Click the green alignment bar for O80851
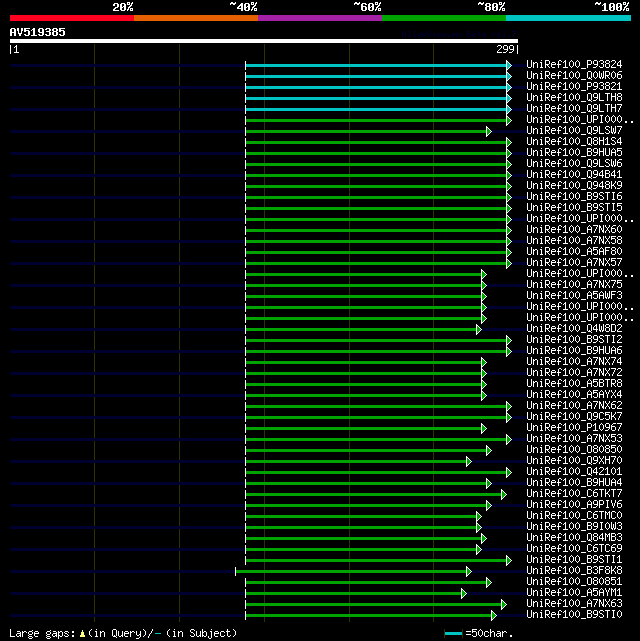The width and height of the screenshot is (640, 641). coord(366,583)
